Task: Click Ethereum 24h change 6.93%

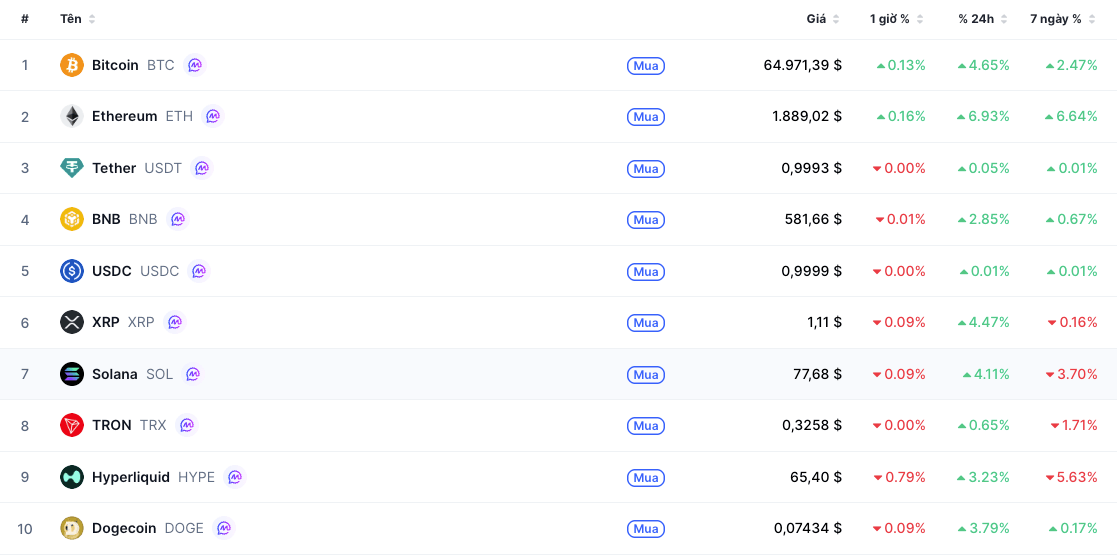Action: tap(983, 117)
